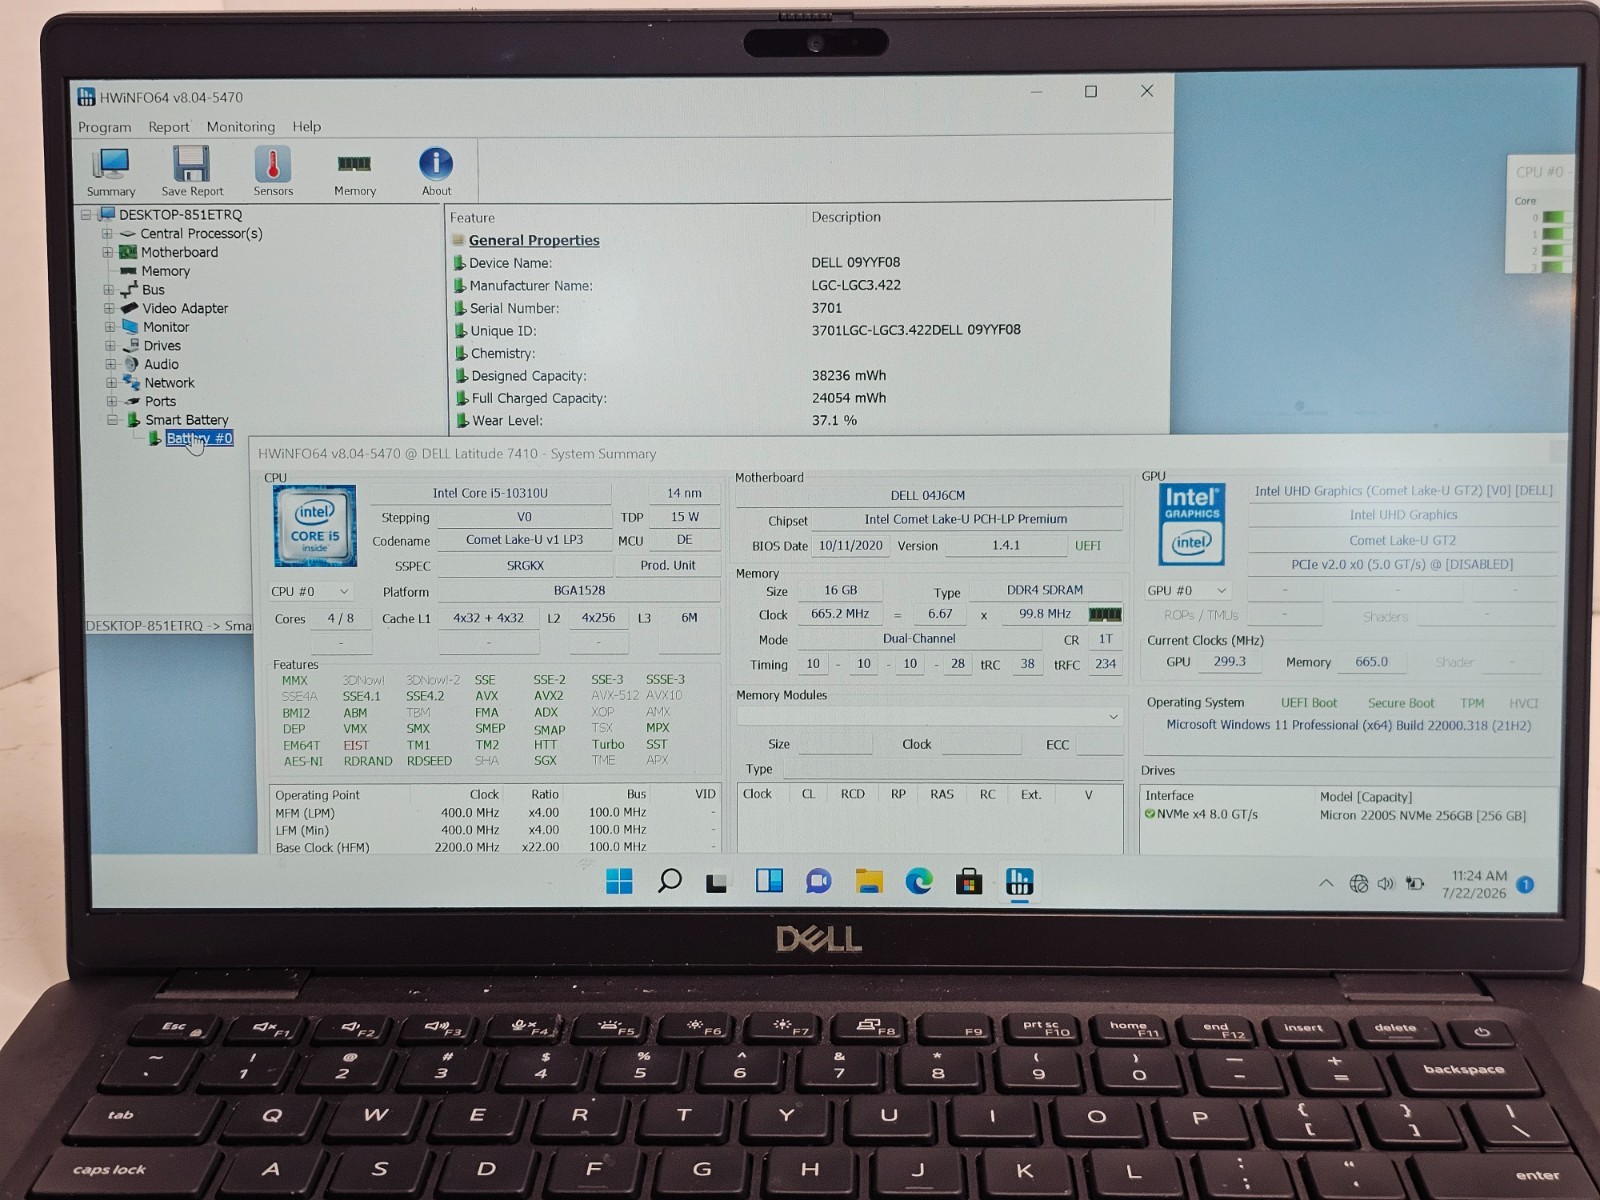
Task: Select Network in the device tree
Action: coord(169,383)
